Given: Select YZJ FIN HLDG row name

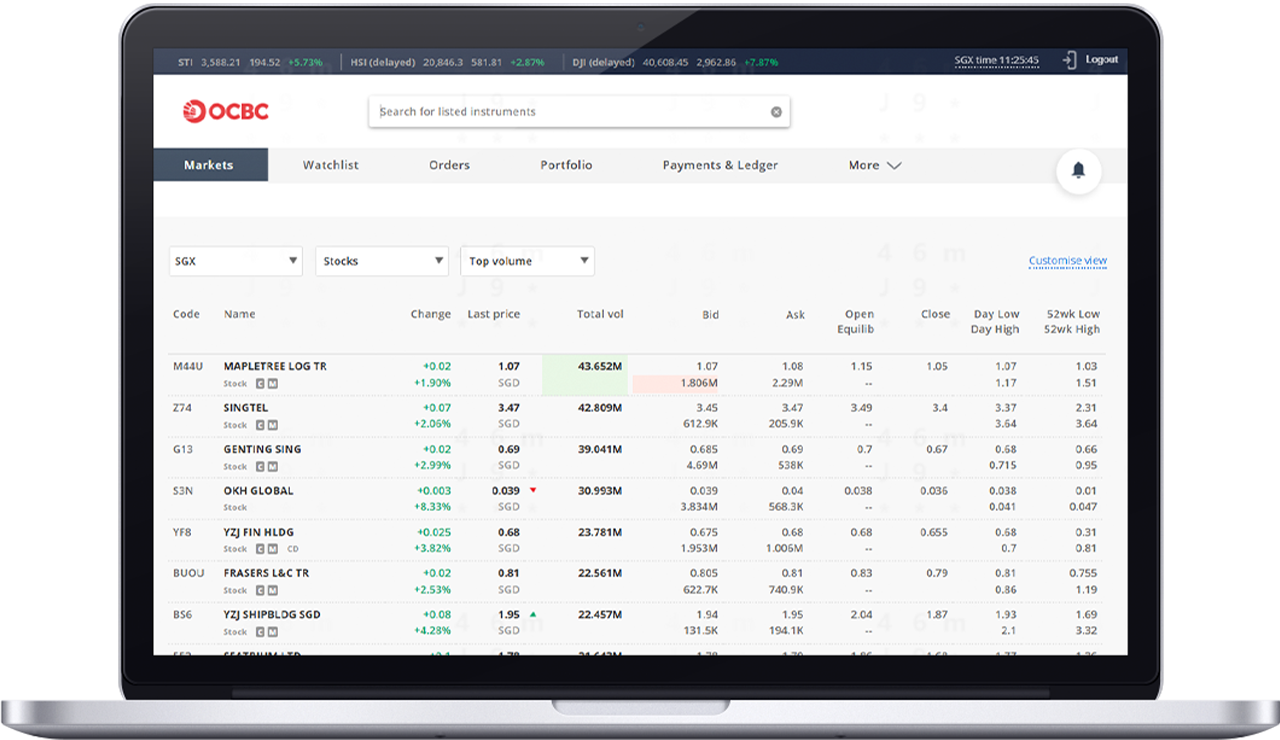Looking at the screenshot, I should click(258, 532).
